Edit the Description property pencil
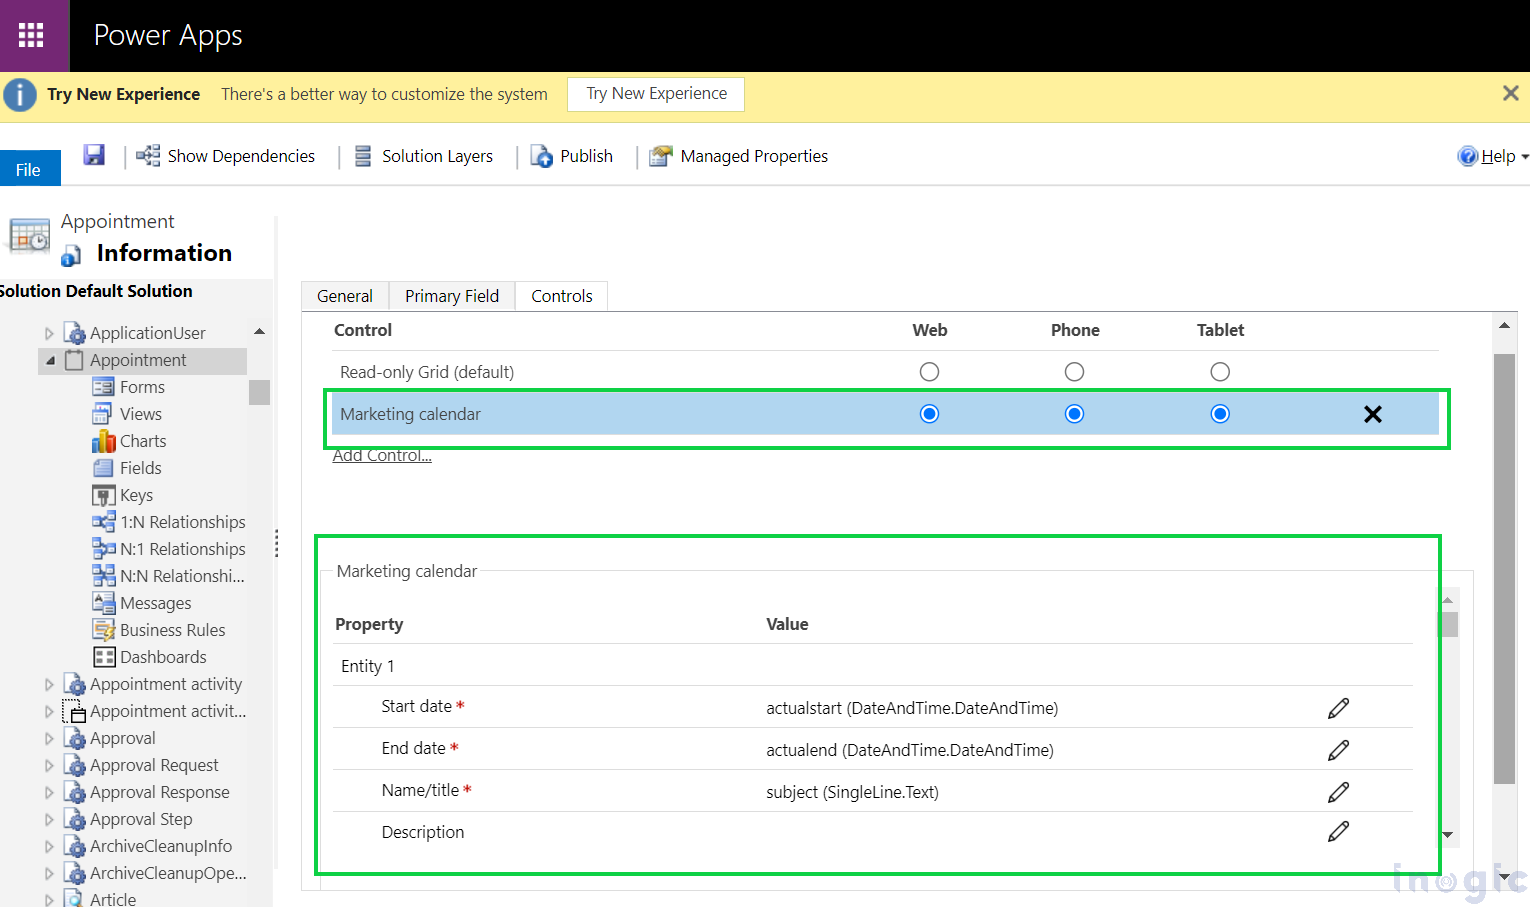The height and width of the screenshot is (907, 1530). 1339,831
